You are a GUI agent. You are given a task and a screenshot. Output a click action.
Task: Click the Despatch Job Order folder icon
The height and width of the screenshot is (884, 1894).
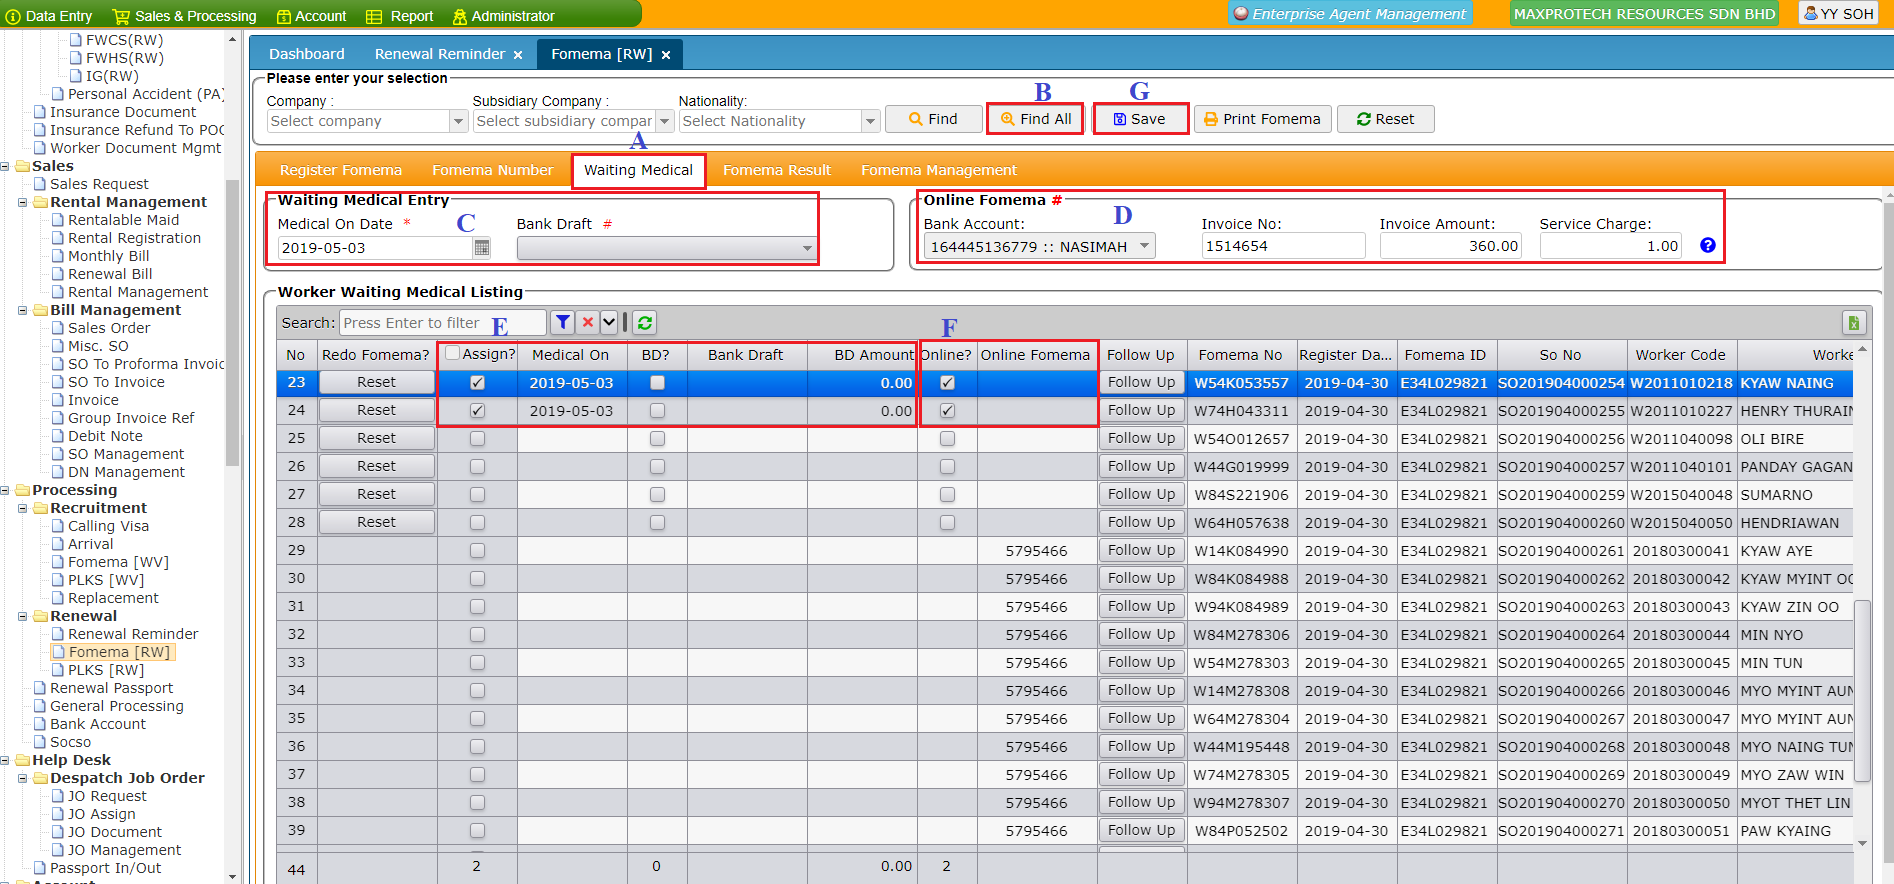[x=40, y=778]
